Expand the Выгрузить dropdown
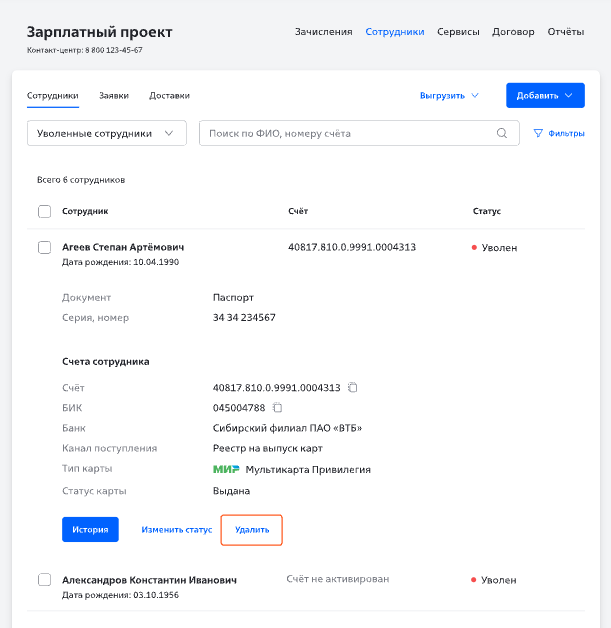Screen dimensions: 611x628 pyautogui.click(x=449, y=96)
